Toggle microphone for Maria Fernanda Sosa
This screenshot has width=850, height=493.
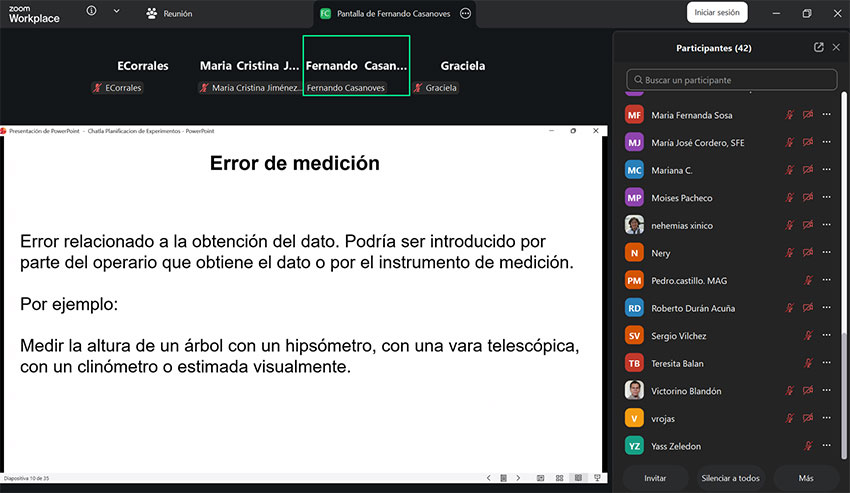tap(790, 115)
